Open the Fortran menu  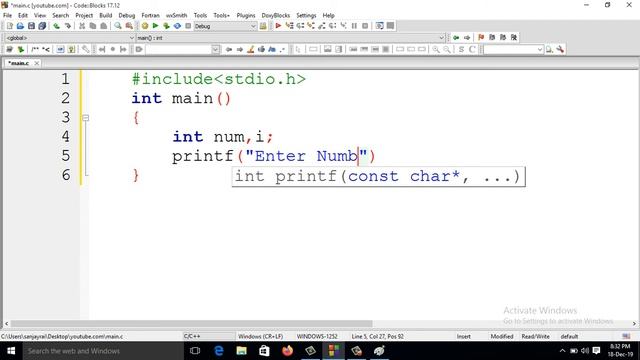tap(151, 15)
